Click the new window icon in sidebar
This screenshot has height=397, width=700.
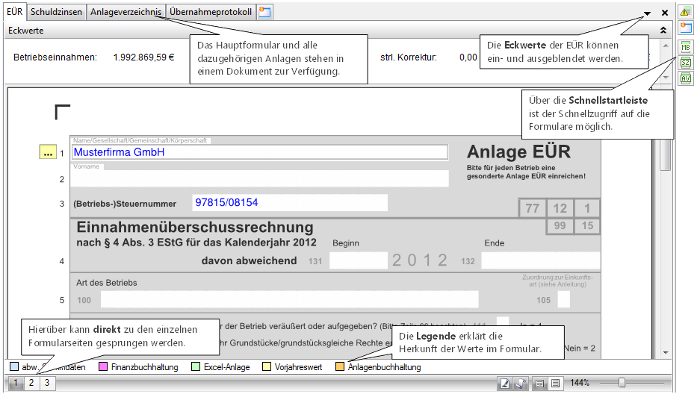click(x=685, y=28)
